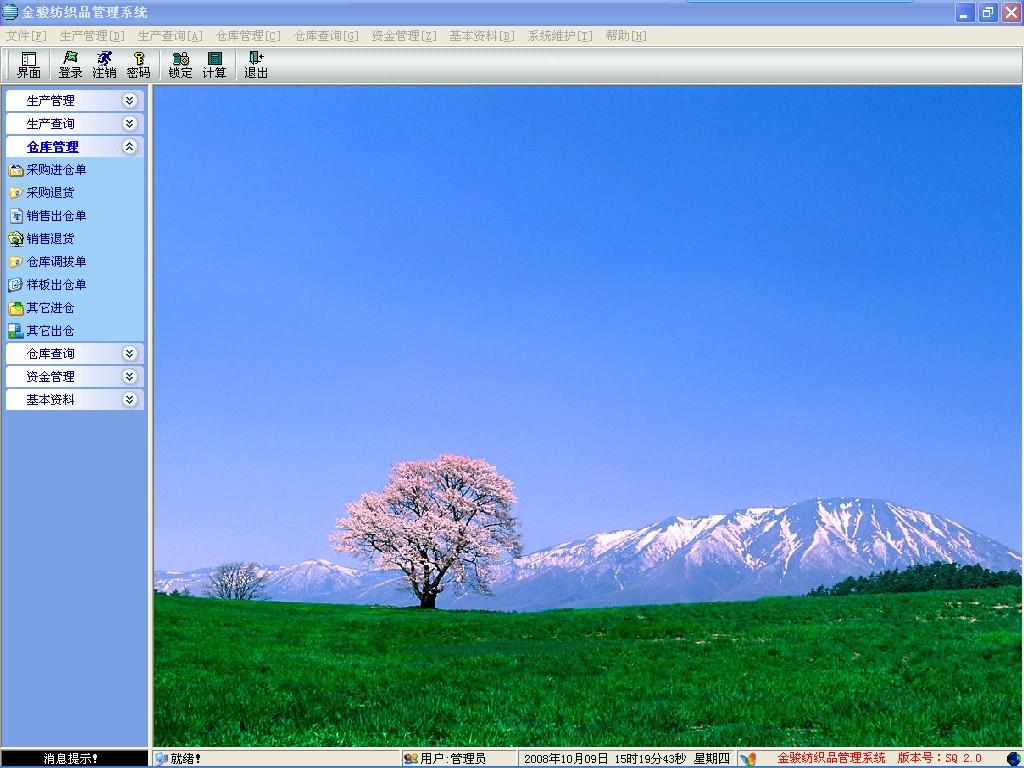Screen dimensions: 1024x768
Task: Click the 登录 login toolbar icon
Action: click(71, 65)
